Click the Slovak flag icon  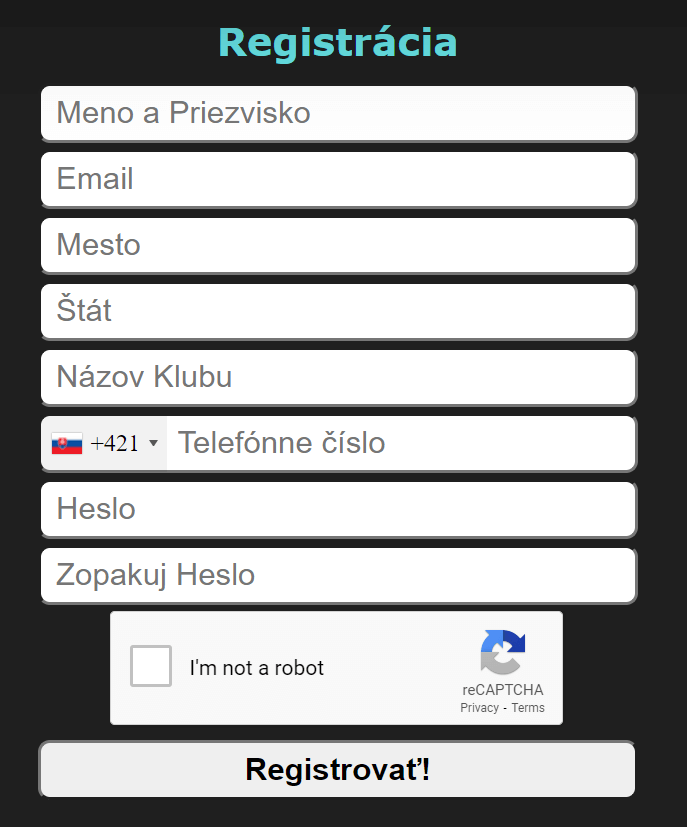tap(67, 444)
